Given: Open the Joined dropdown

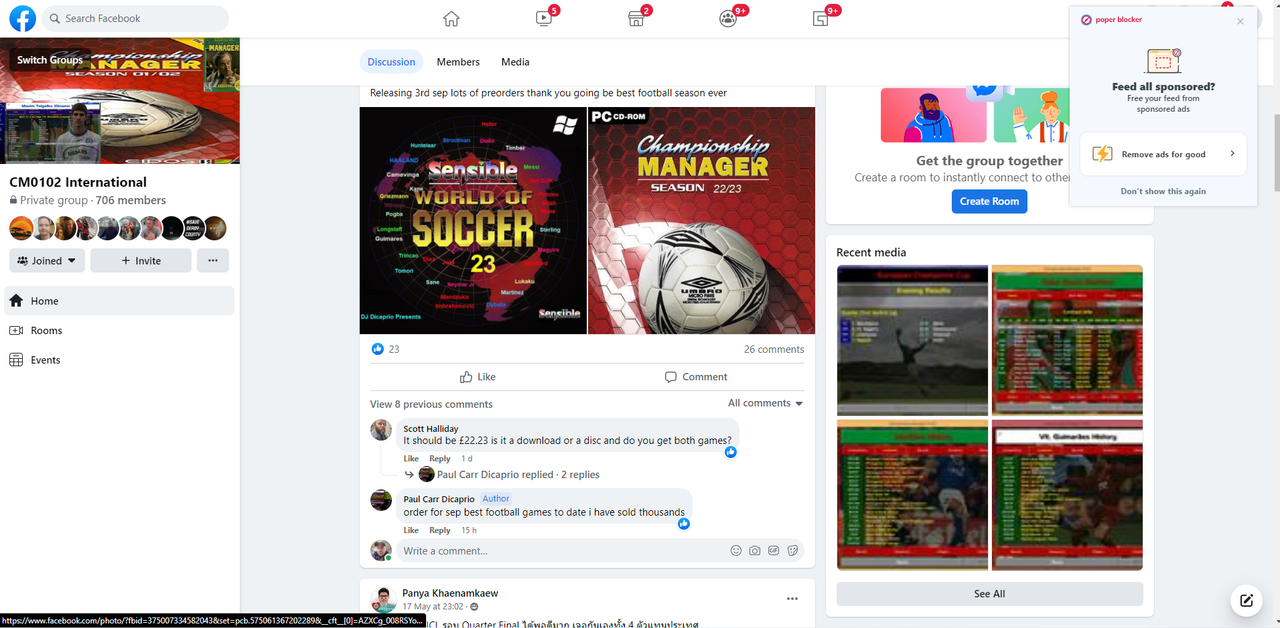Looking at the screenshot, I should tap(47, 261).
